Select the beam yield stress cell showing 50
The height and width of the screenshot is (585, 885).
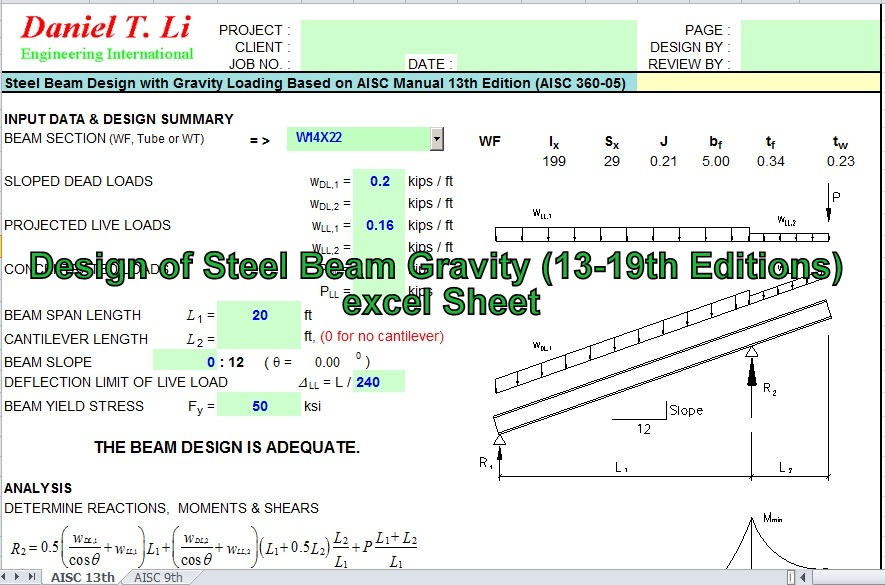point(258,404)
